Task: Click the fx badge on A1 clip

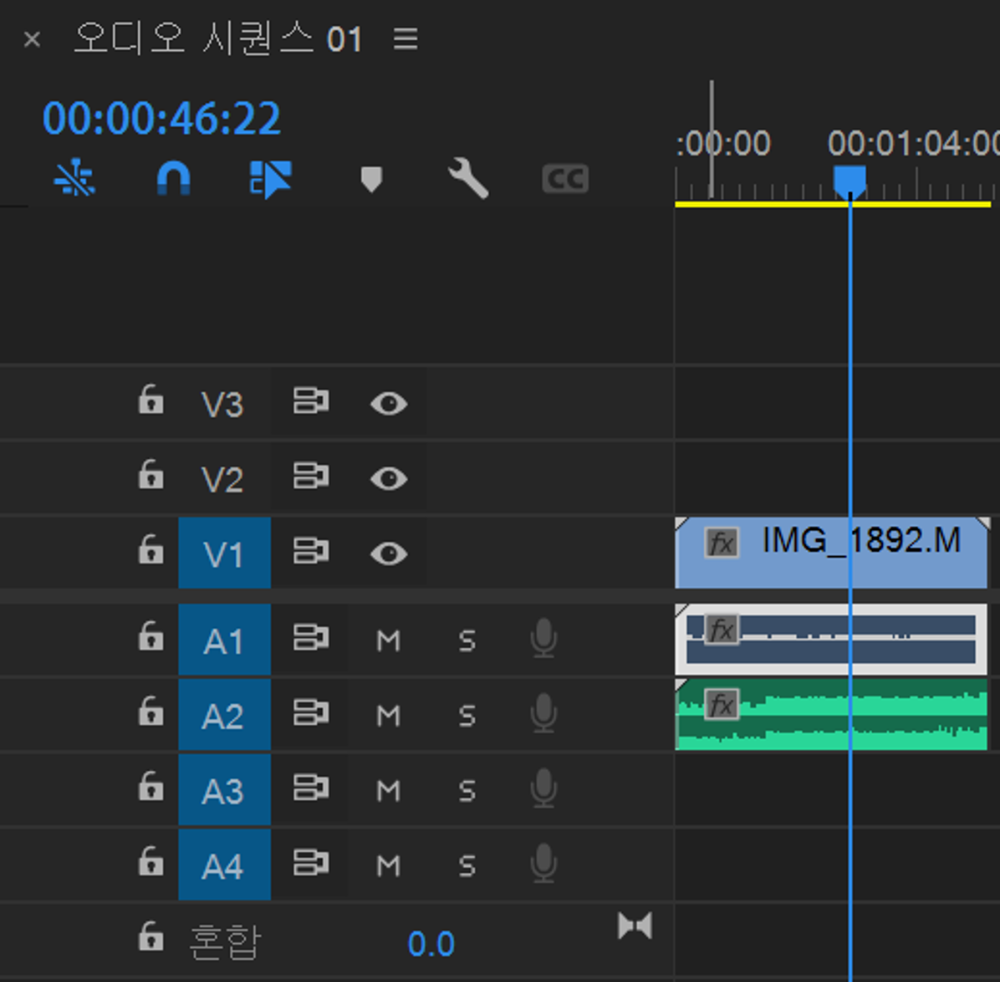Action: coord(722,630)
